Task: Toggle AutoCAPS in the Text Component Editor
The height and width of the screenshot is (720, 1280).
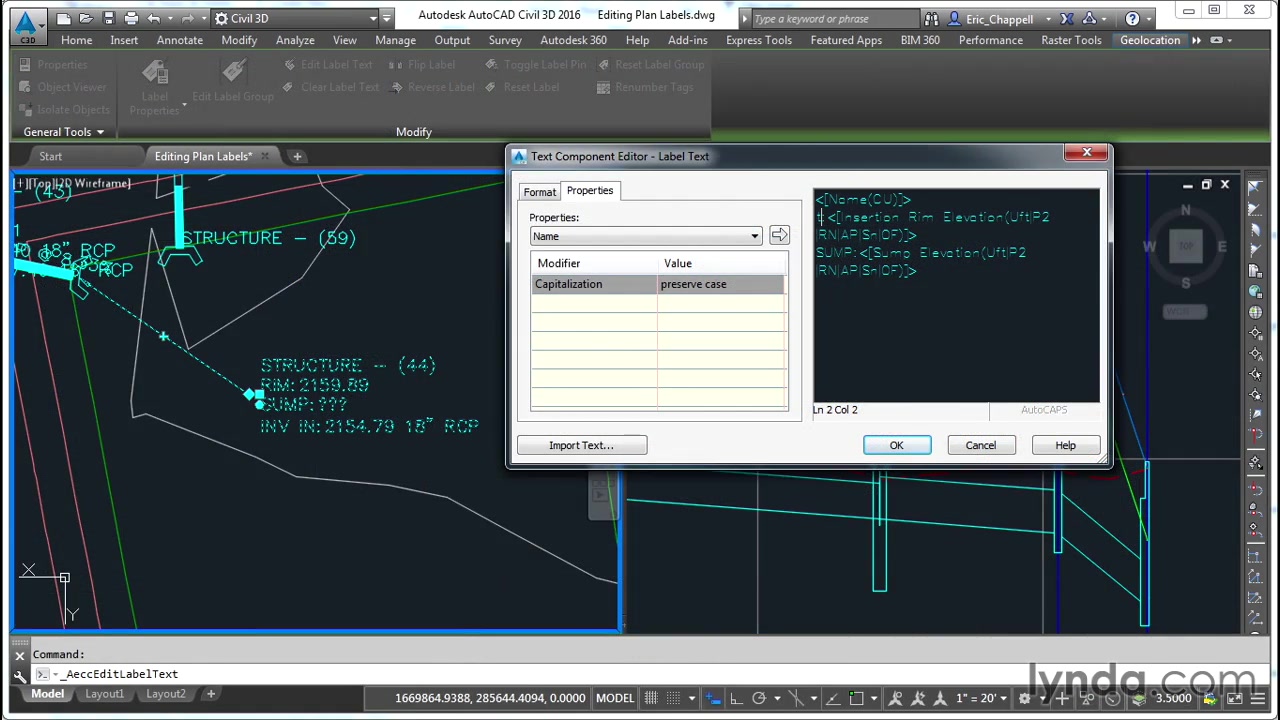Action: (x=1044, y=410)
